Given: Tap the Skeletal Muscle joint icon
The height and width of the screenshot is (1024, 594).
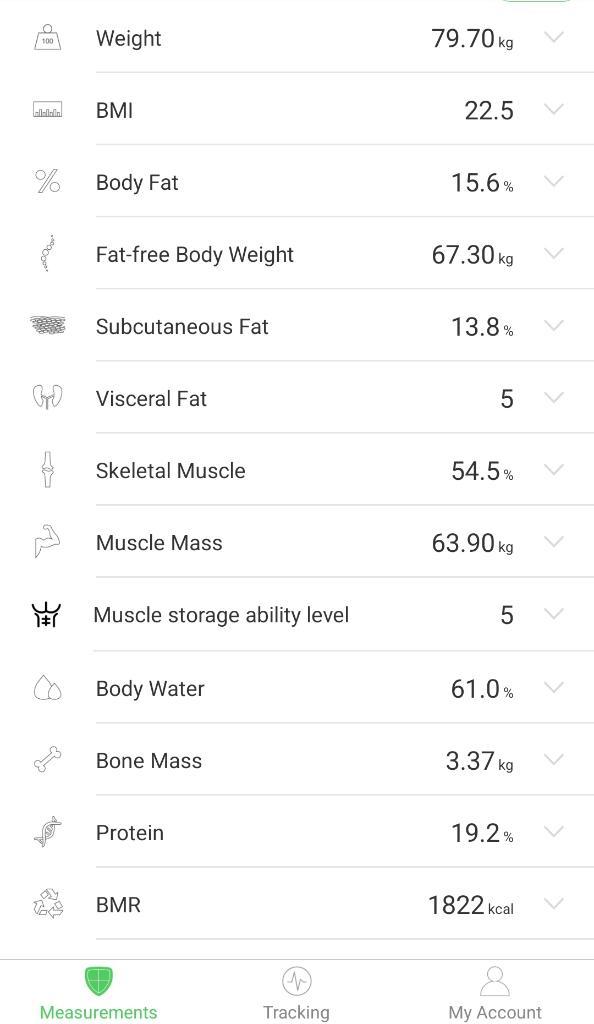Looking at the screenshot, I should (47, 470).
